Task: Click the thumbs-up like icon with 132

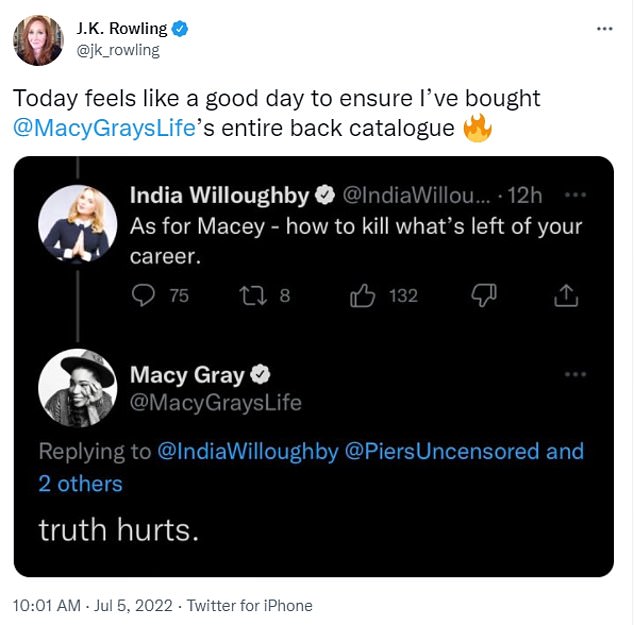Action: click(x=361, y=296)
